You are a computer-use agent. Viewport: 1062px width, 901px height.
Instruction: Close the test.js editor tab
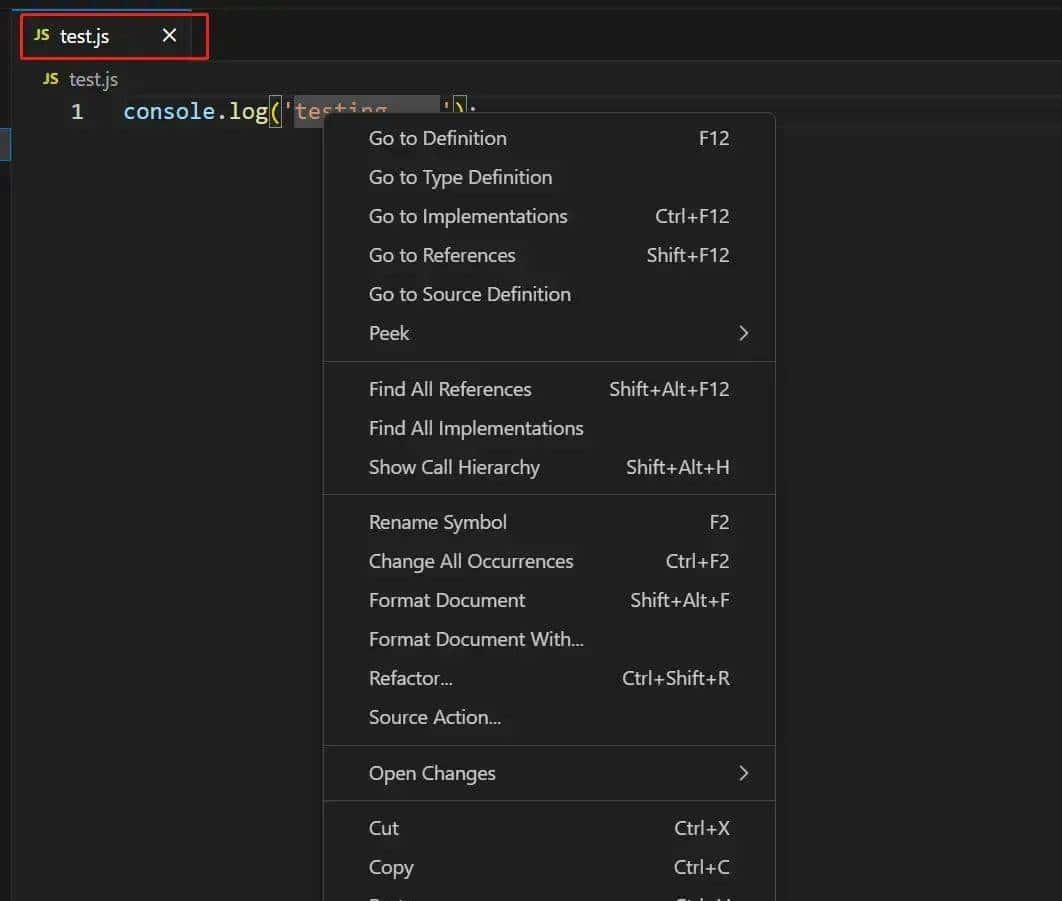pyautogui.click(x=168, y=35)
